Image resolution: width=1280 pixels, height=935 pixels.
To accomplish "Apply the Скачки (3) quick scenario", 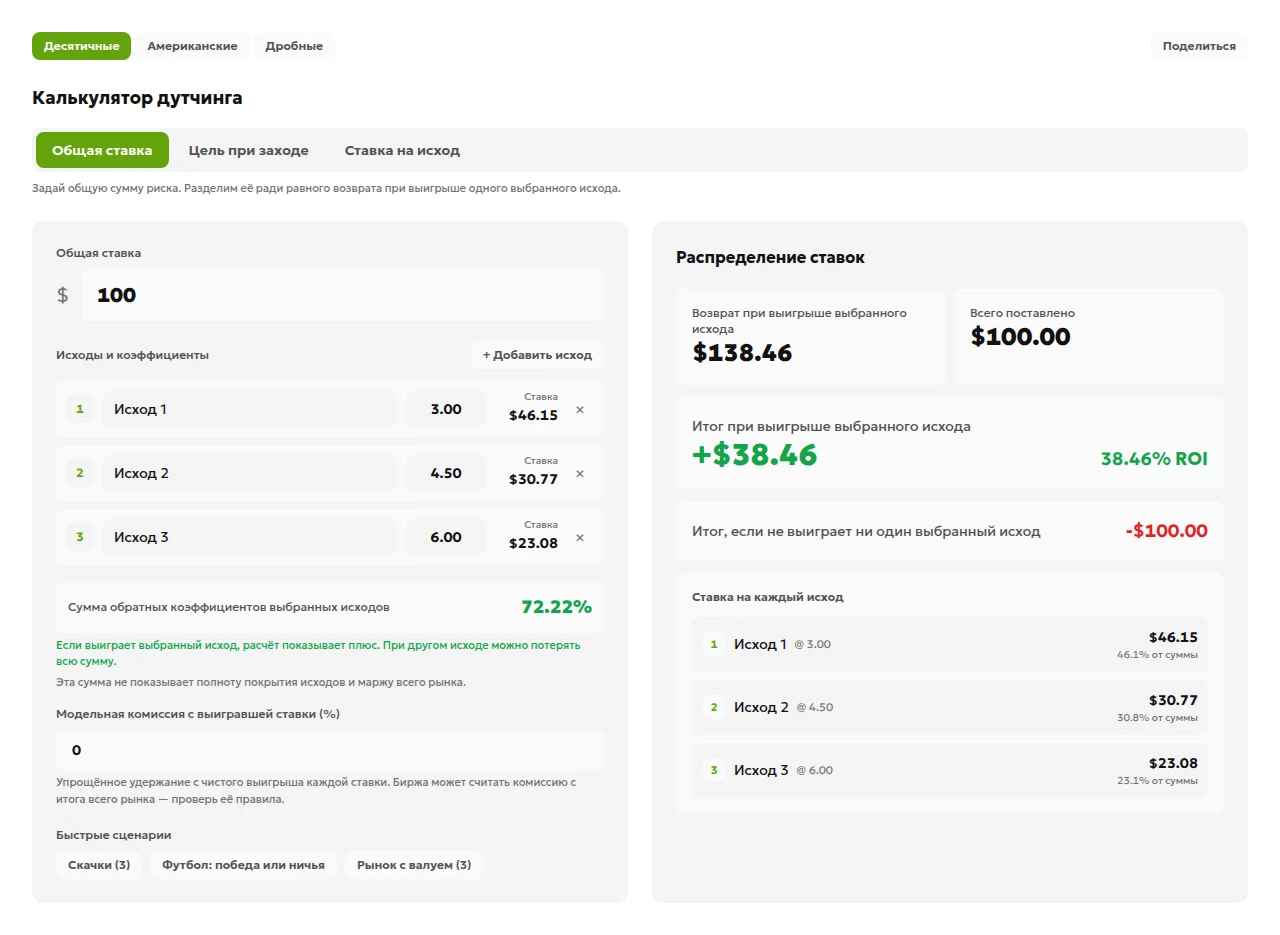I will click(99, 865).
